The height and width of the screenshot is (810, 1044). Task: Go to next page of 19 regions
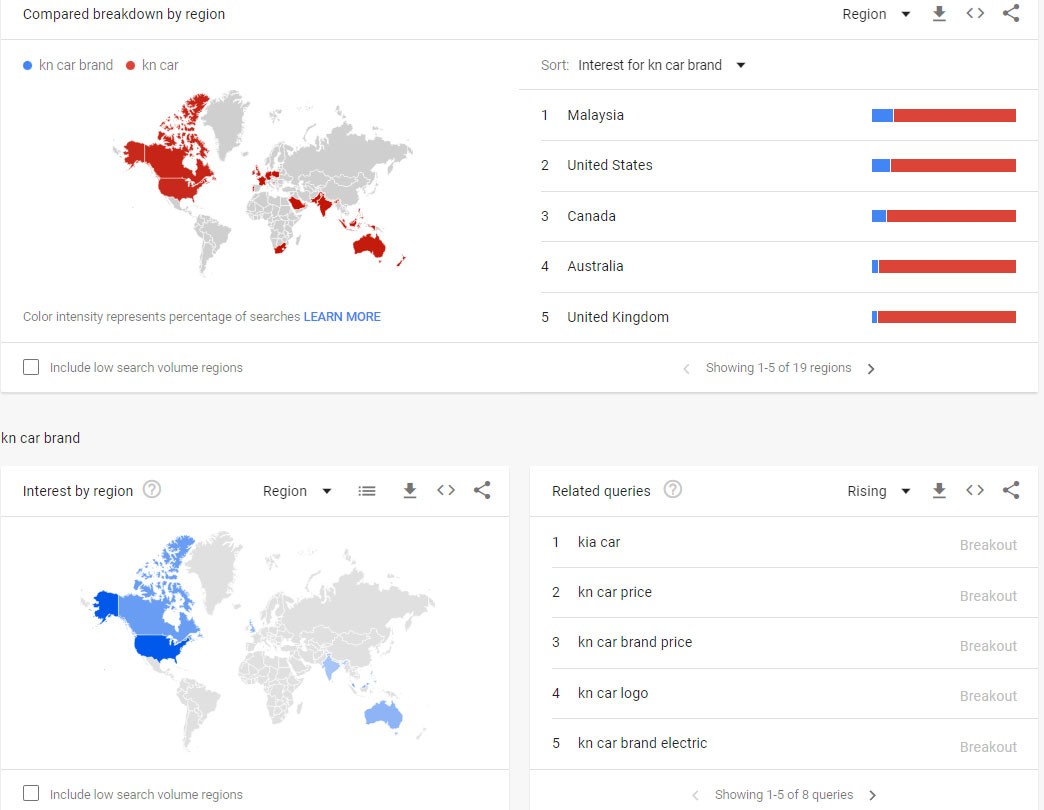click(871, 369)
